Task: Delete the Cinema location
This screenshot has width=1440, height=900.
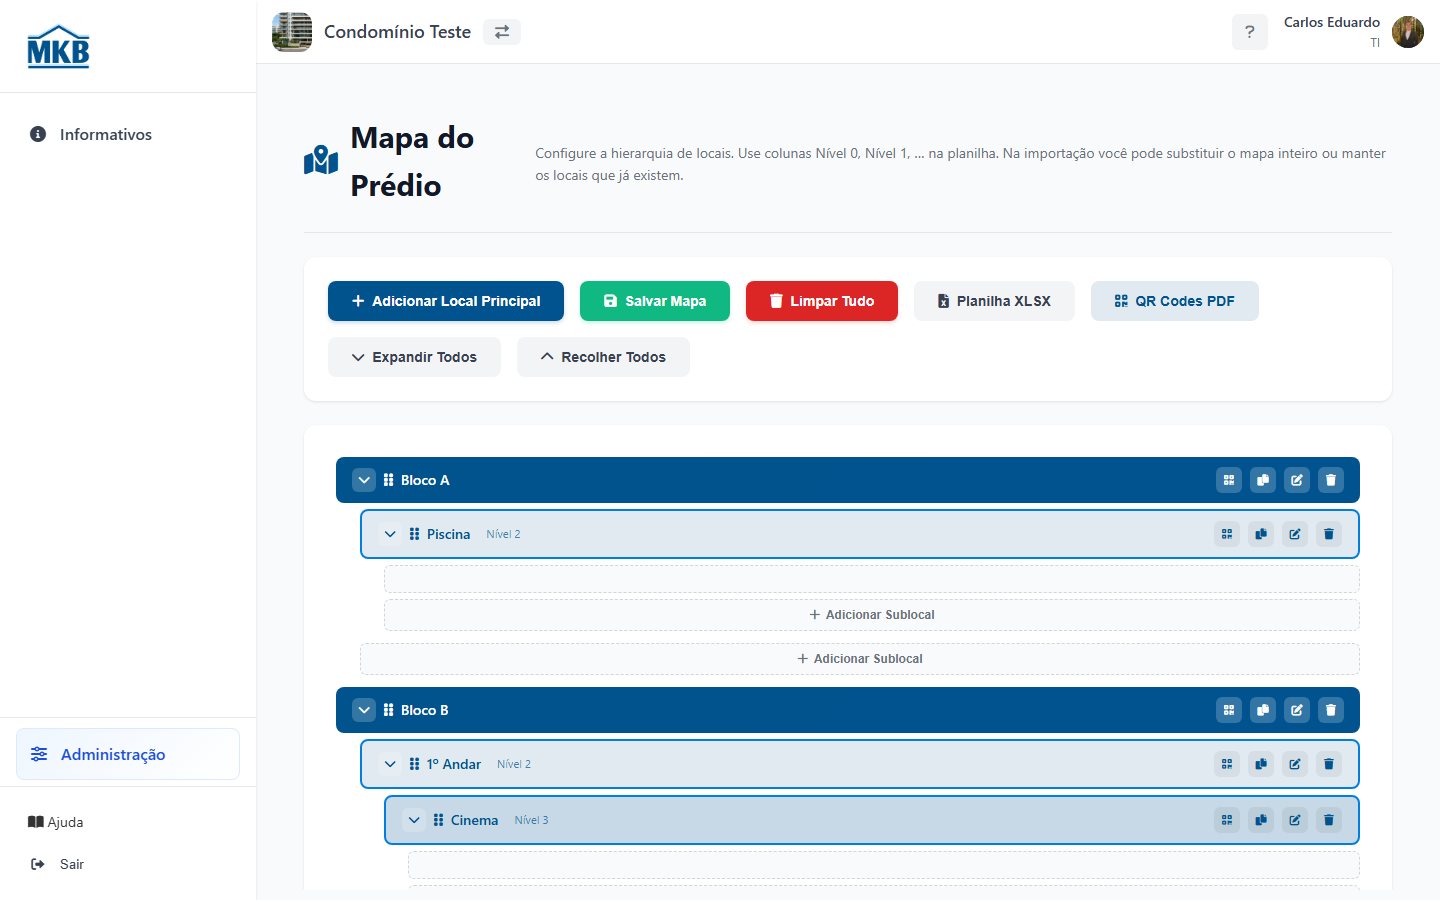Action: (1329, 820)
